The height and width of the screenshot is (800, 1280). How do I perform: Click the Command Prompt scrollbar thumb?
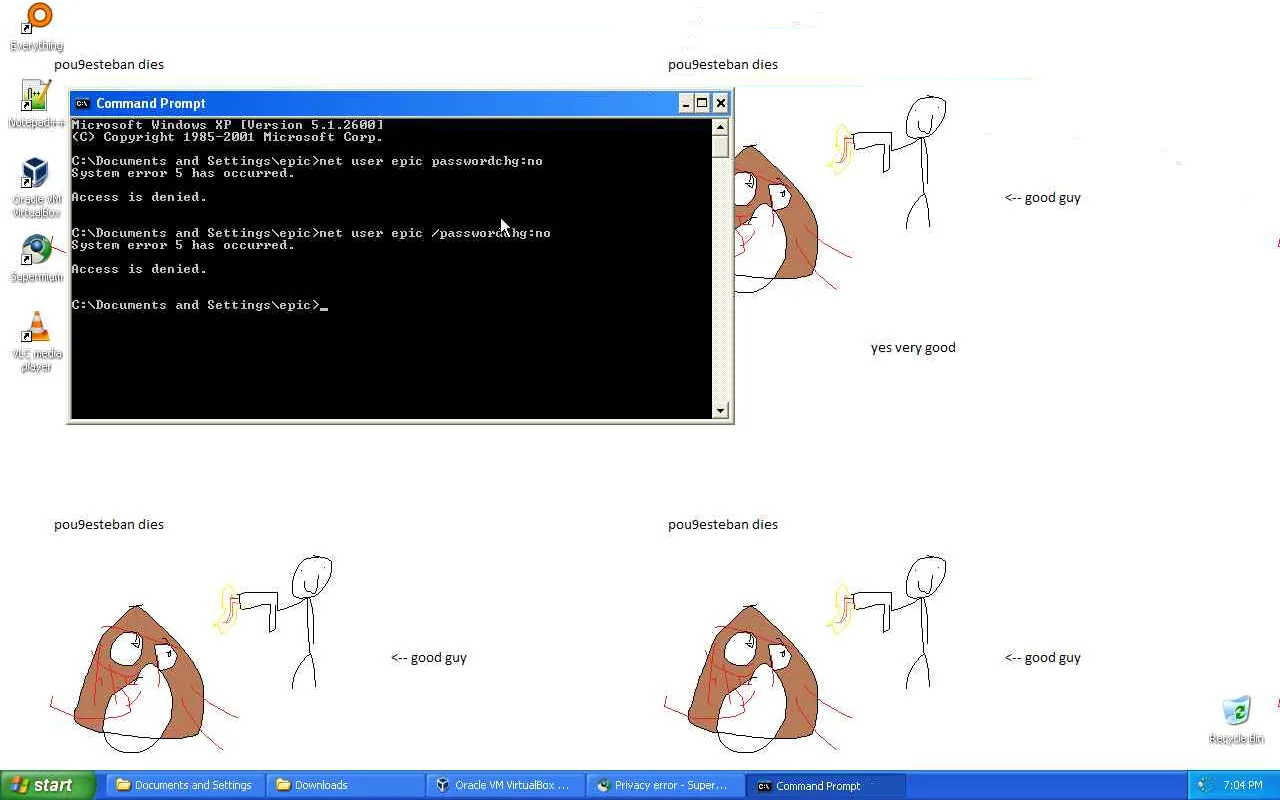click(x=720, y=146)
